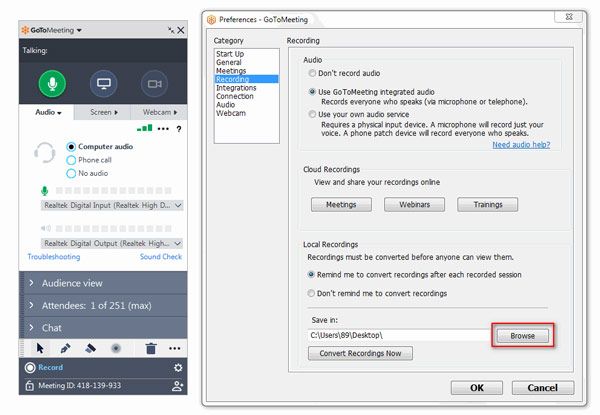The image size is (600, 415).
Task: Open the Realtek Digital Input dropdown
Action: tap(112, 205)
